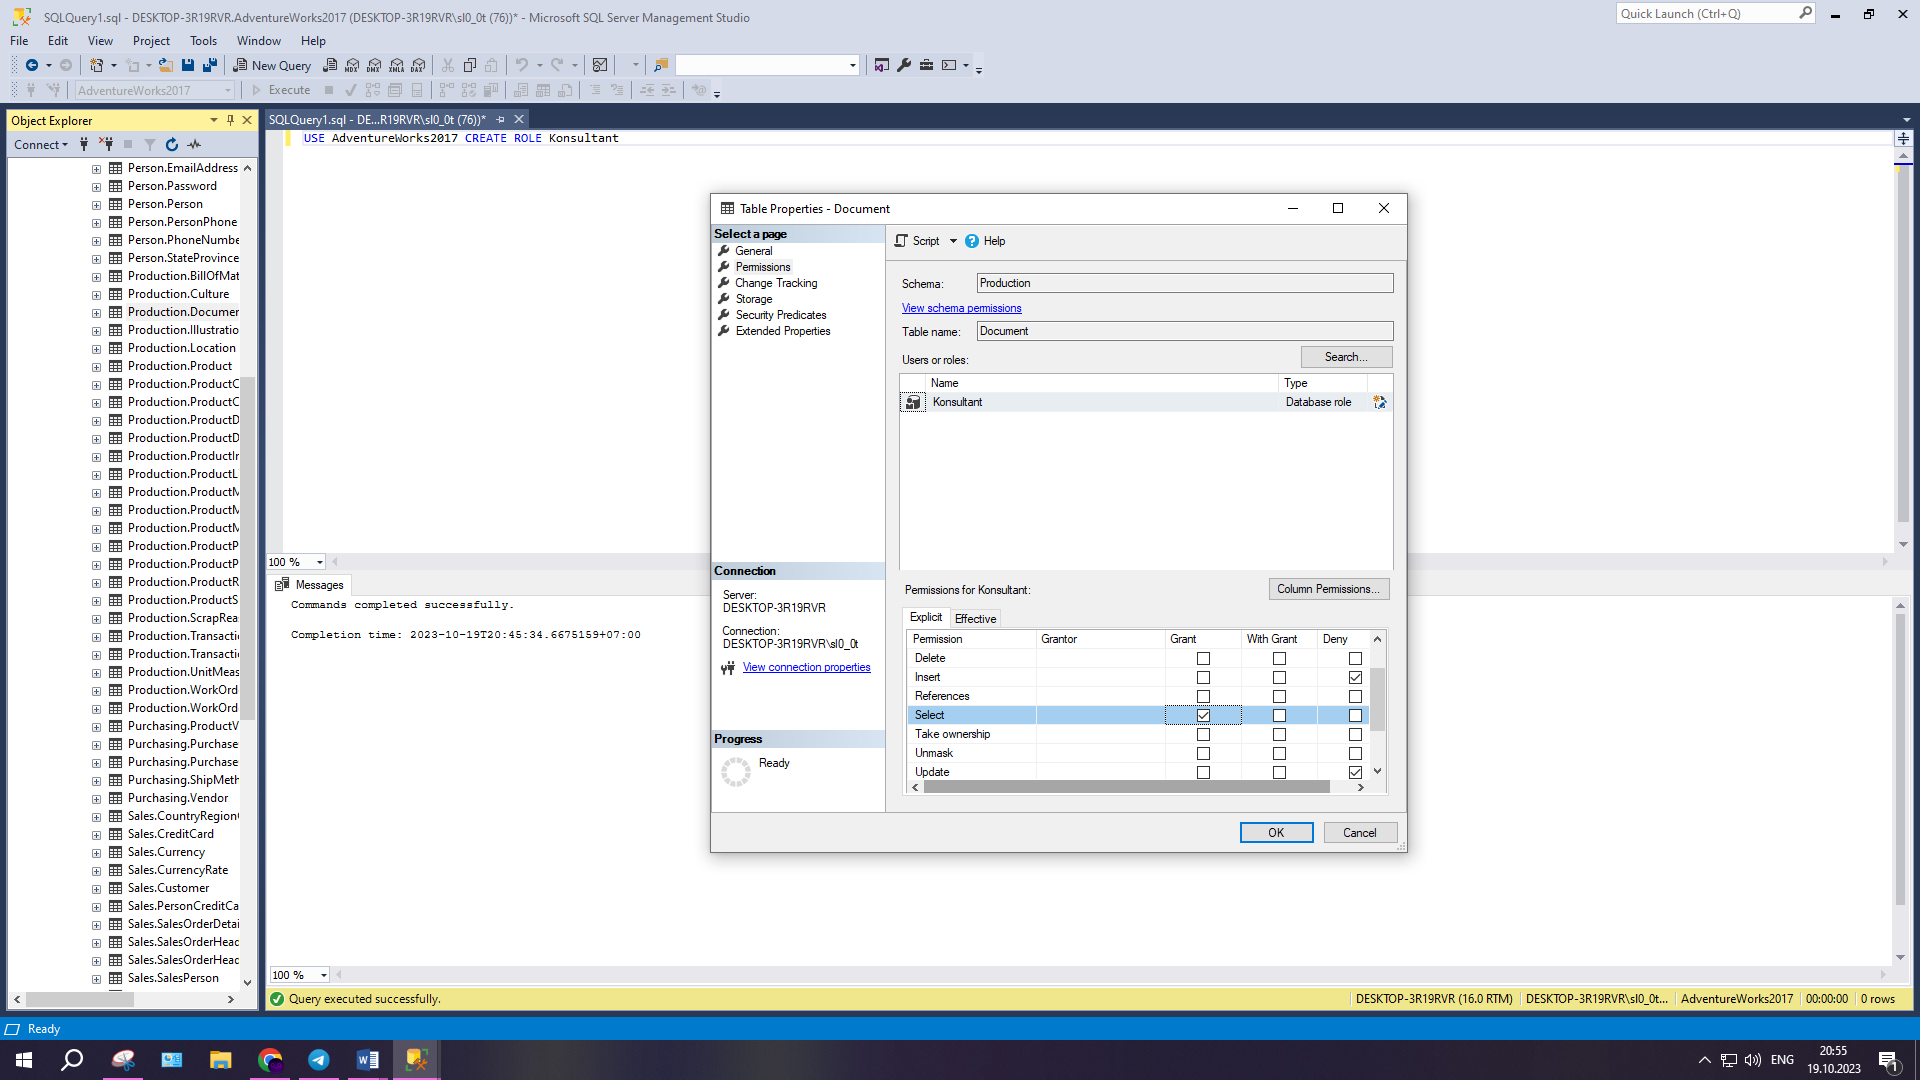
Task: Uncheck Grant for Select permission
Action: 1203,715
